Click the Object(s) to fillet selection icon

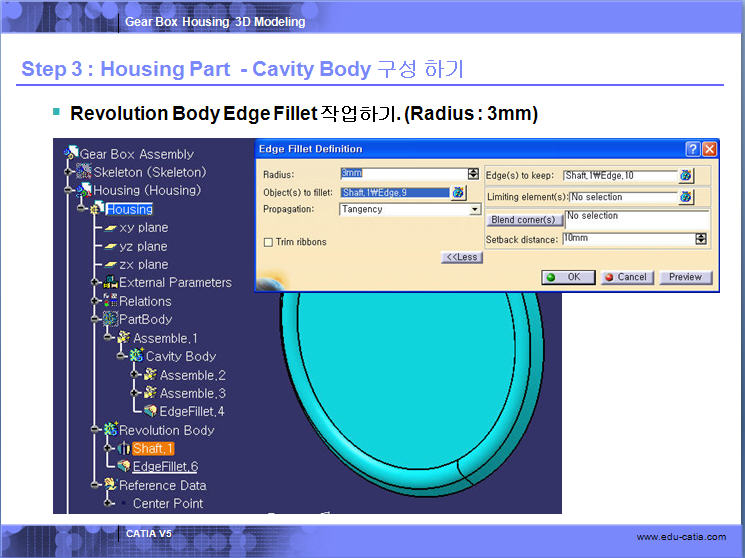pyautogui.click(x=458, y=193)
